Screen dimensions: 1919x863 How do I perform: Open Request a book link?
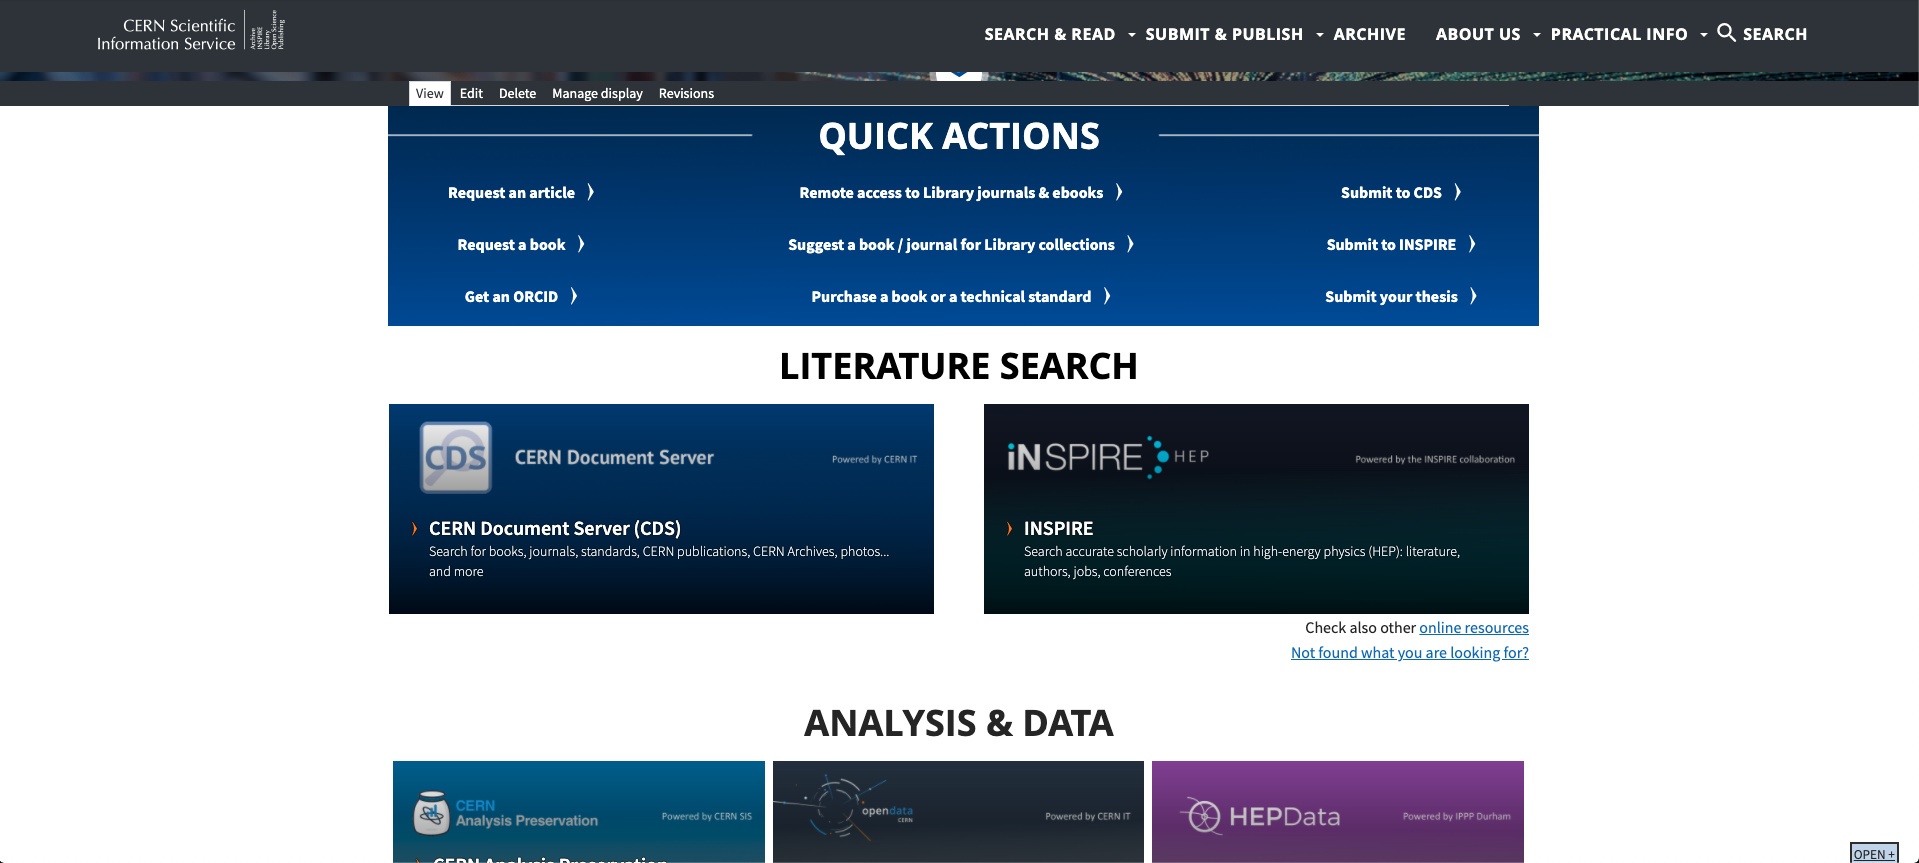(511, 244)
